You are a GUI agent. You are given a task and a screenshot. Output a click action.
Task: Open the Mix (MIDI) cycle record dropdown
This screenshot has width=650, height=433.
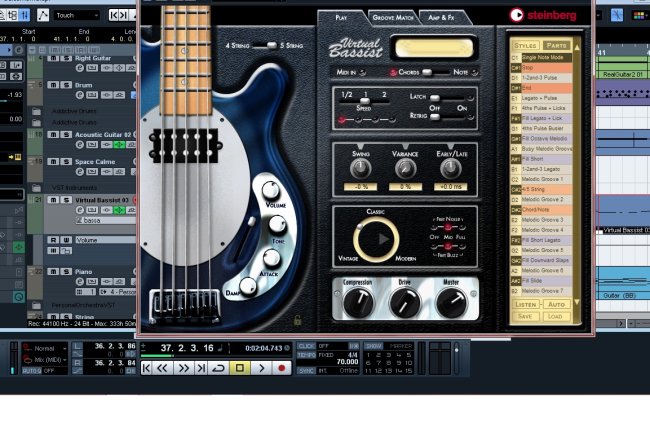(50, 359)
